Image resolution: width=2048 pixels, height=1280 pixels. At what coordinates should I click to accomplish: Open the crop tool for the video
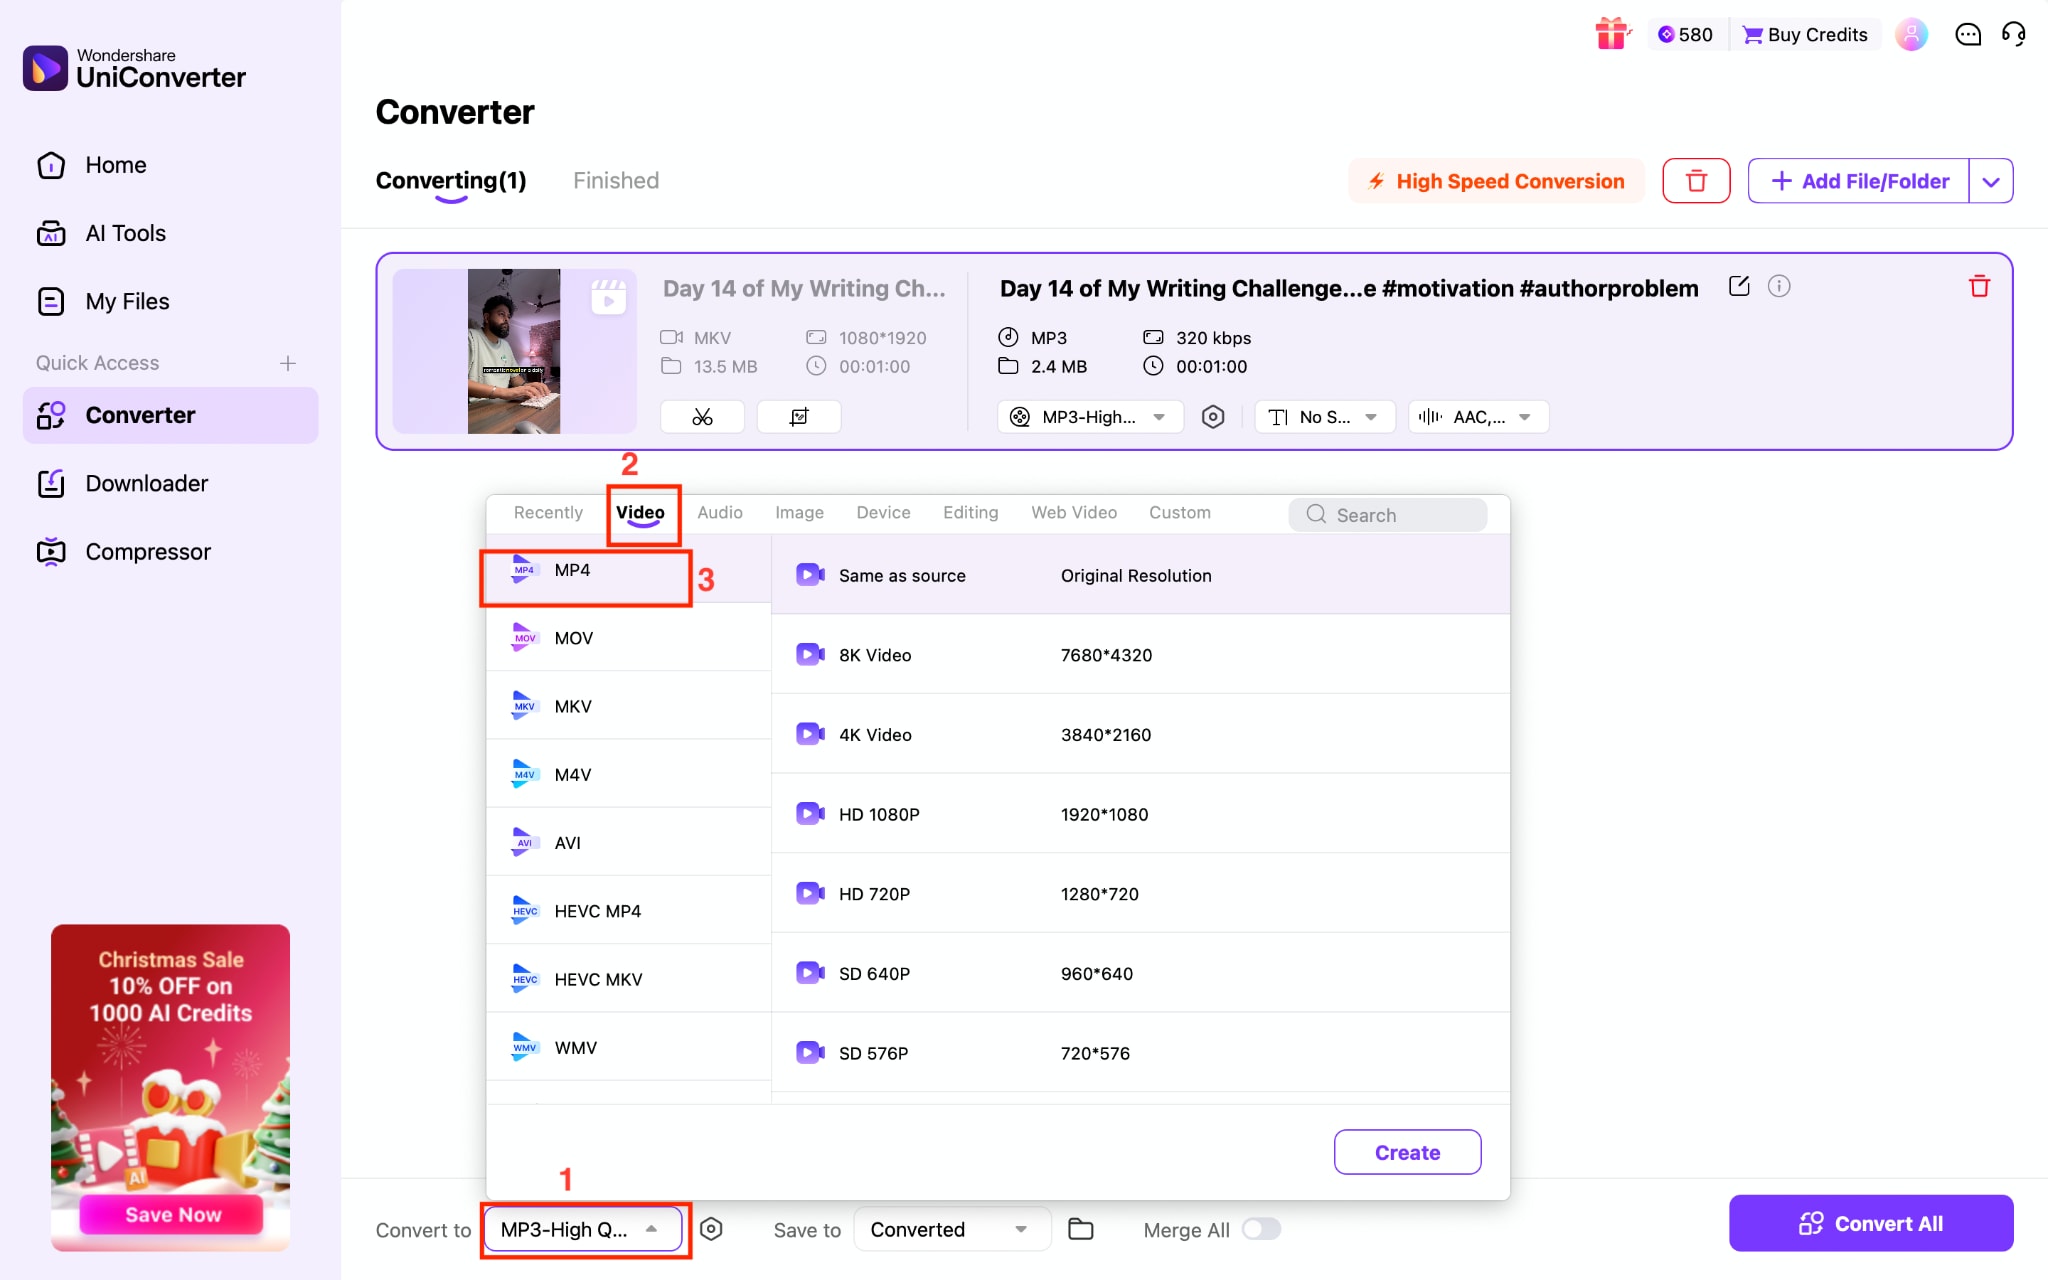pos(798,416)
